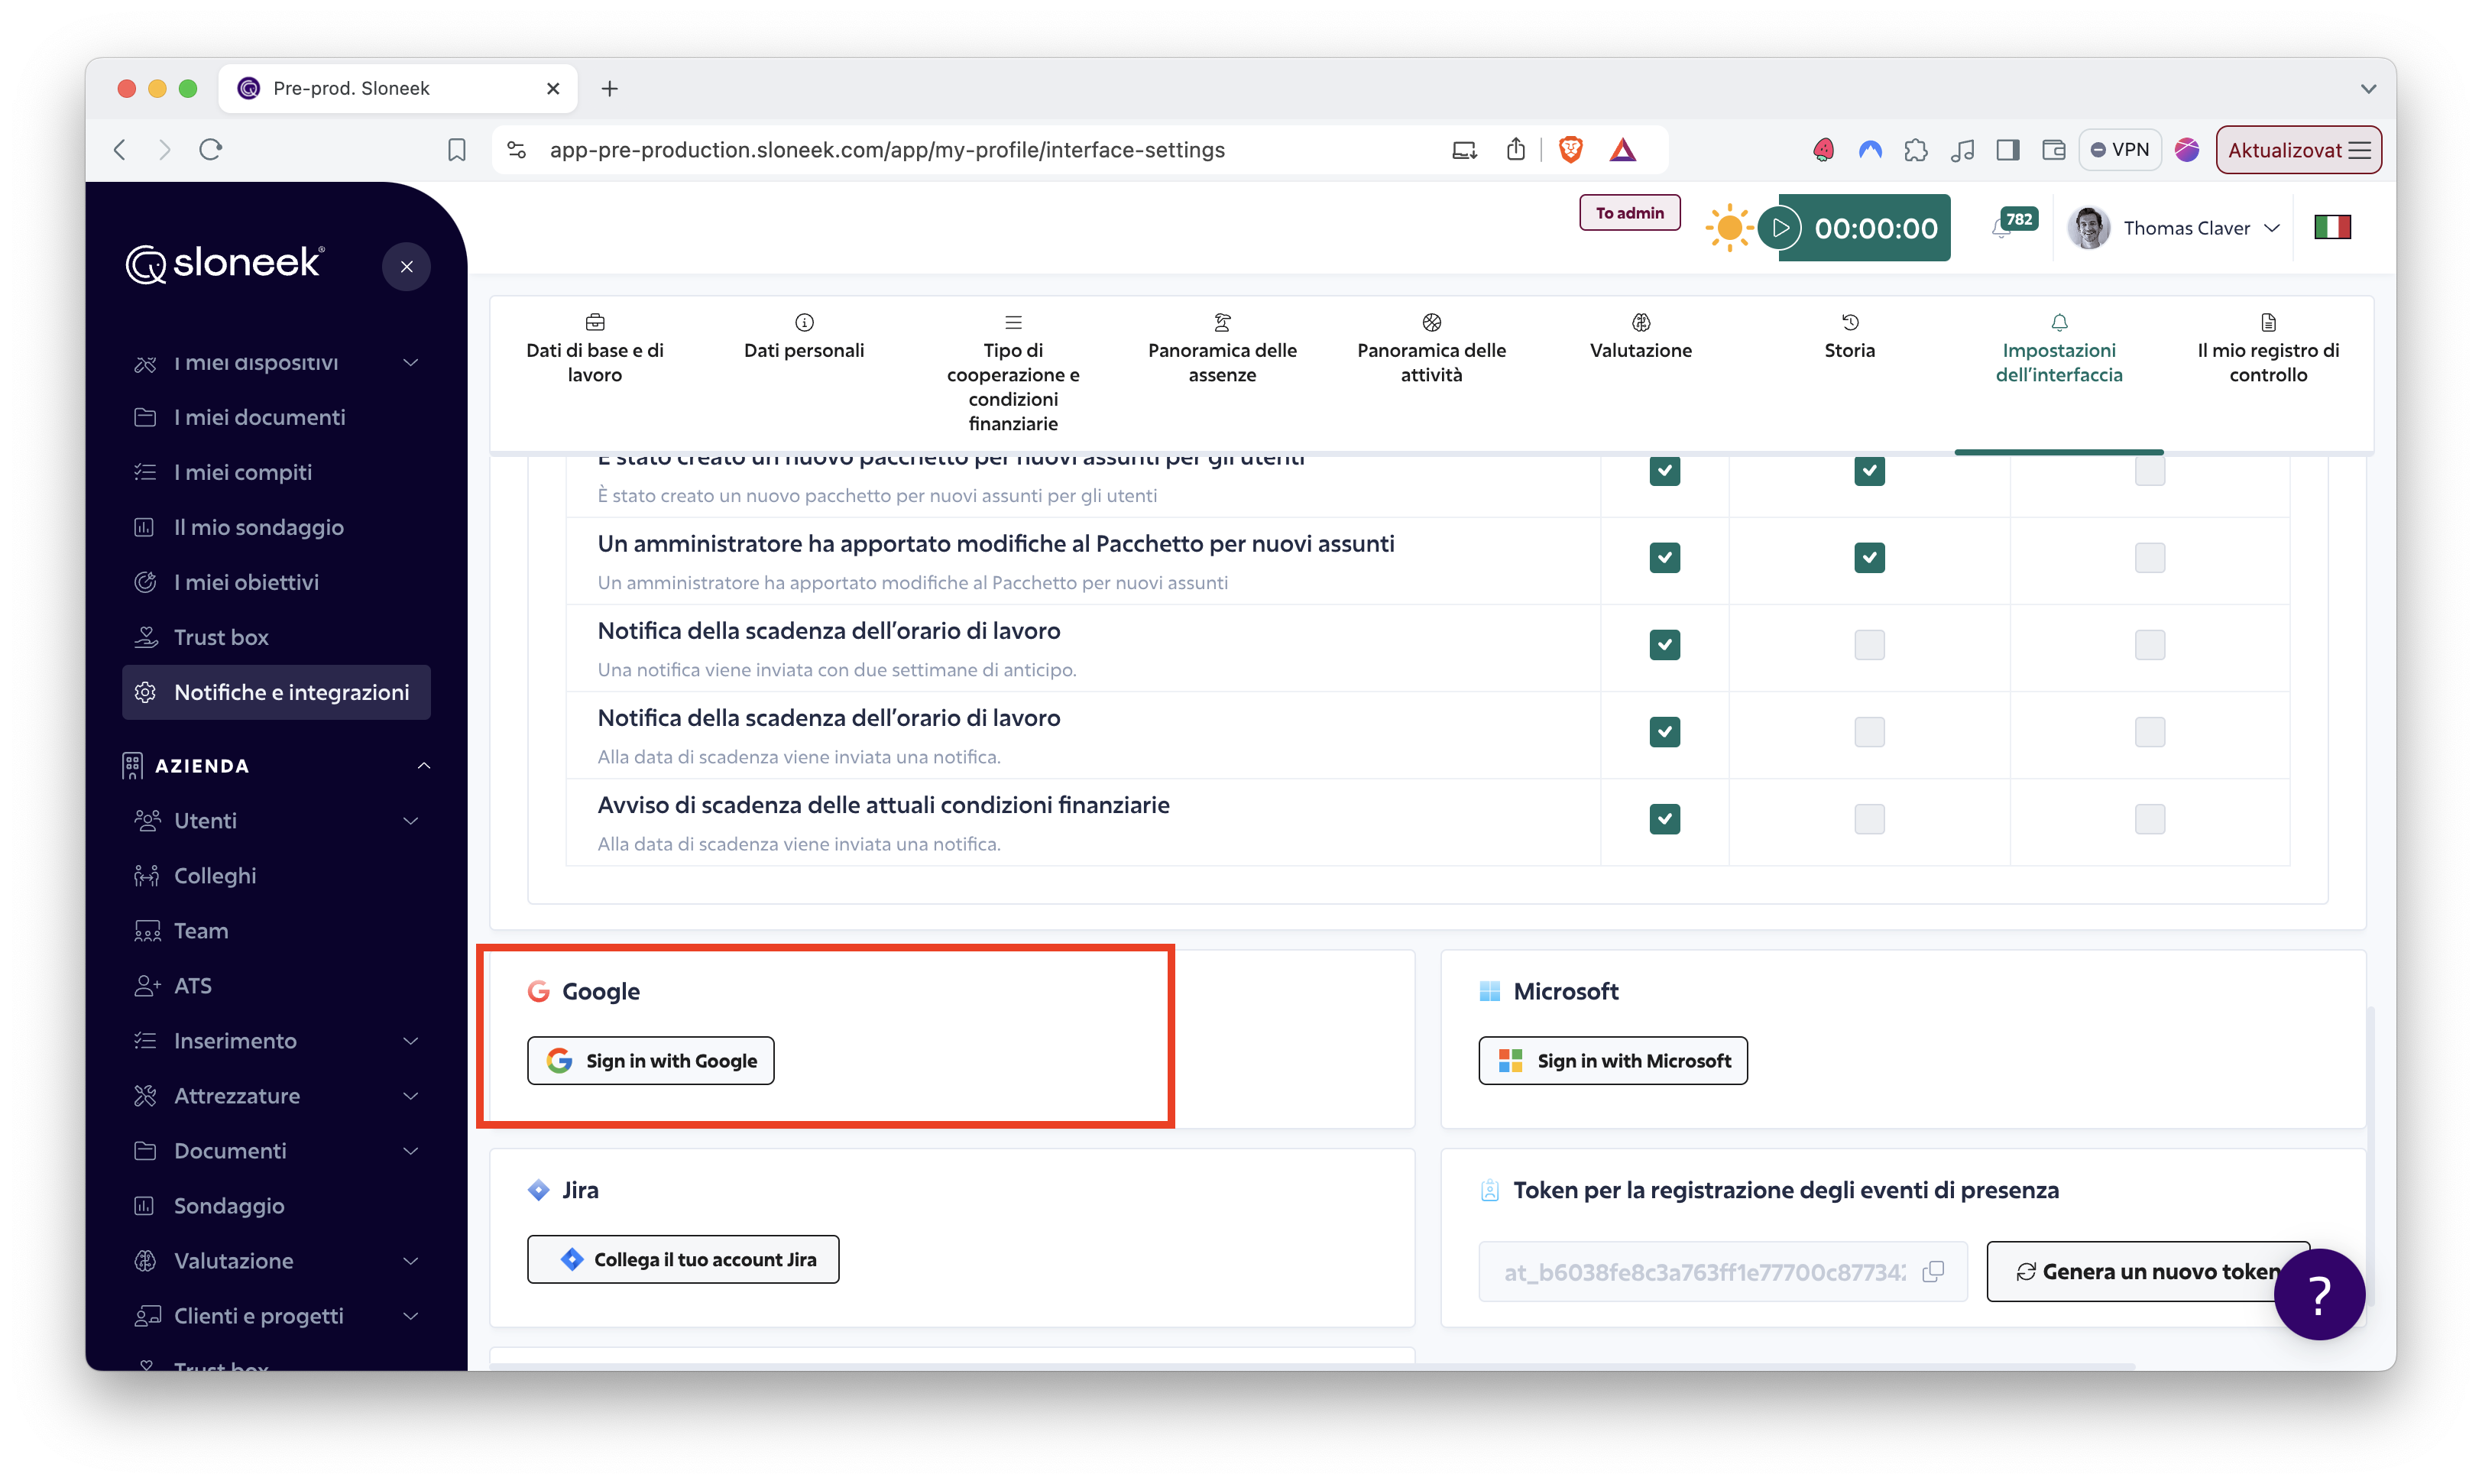The height and width of the screenshot is (1484, 2482).
Task: Share the page via share icon
Action: (1516, 150)
